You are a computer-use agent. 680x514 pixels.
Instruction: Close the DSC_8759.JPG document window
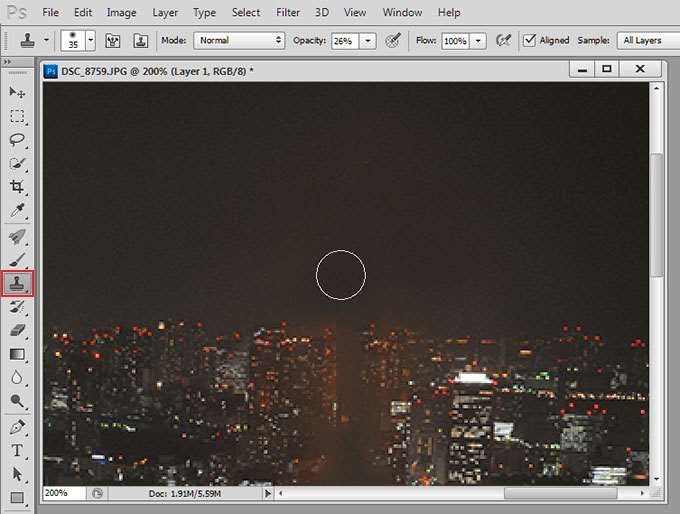pos(640,69)
